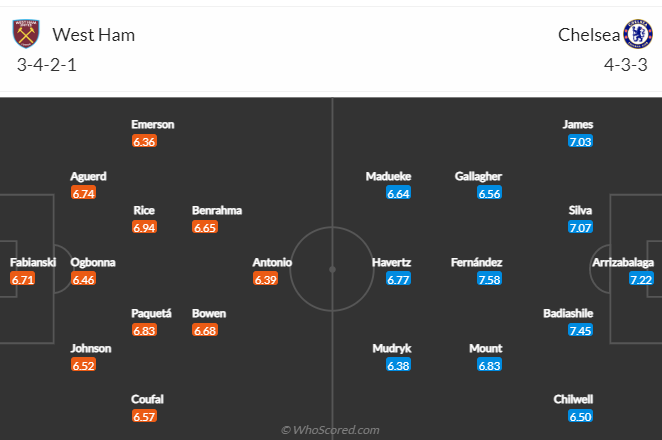Select player Mudryk on the pitch
The image size is (662, 440).
(x=392, y=348)
